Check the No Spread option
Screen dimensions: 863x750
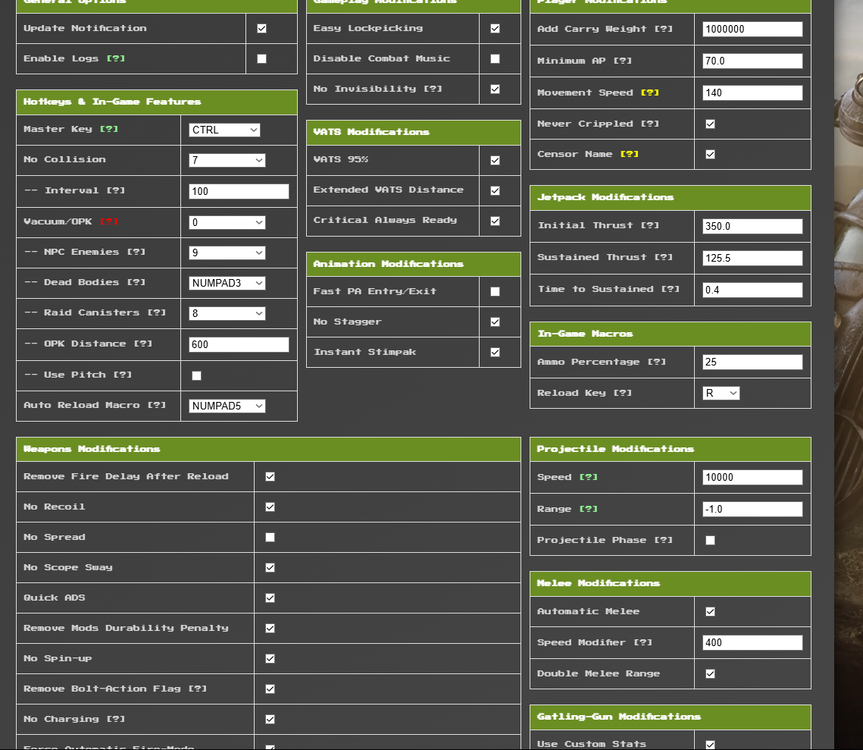[x=270, y=537]
